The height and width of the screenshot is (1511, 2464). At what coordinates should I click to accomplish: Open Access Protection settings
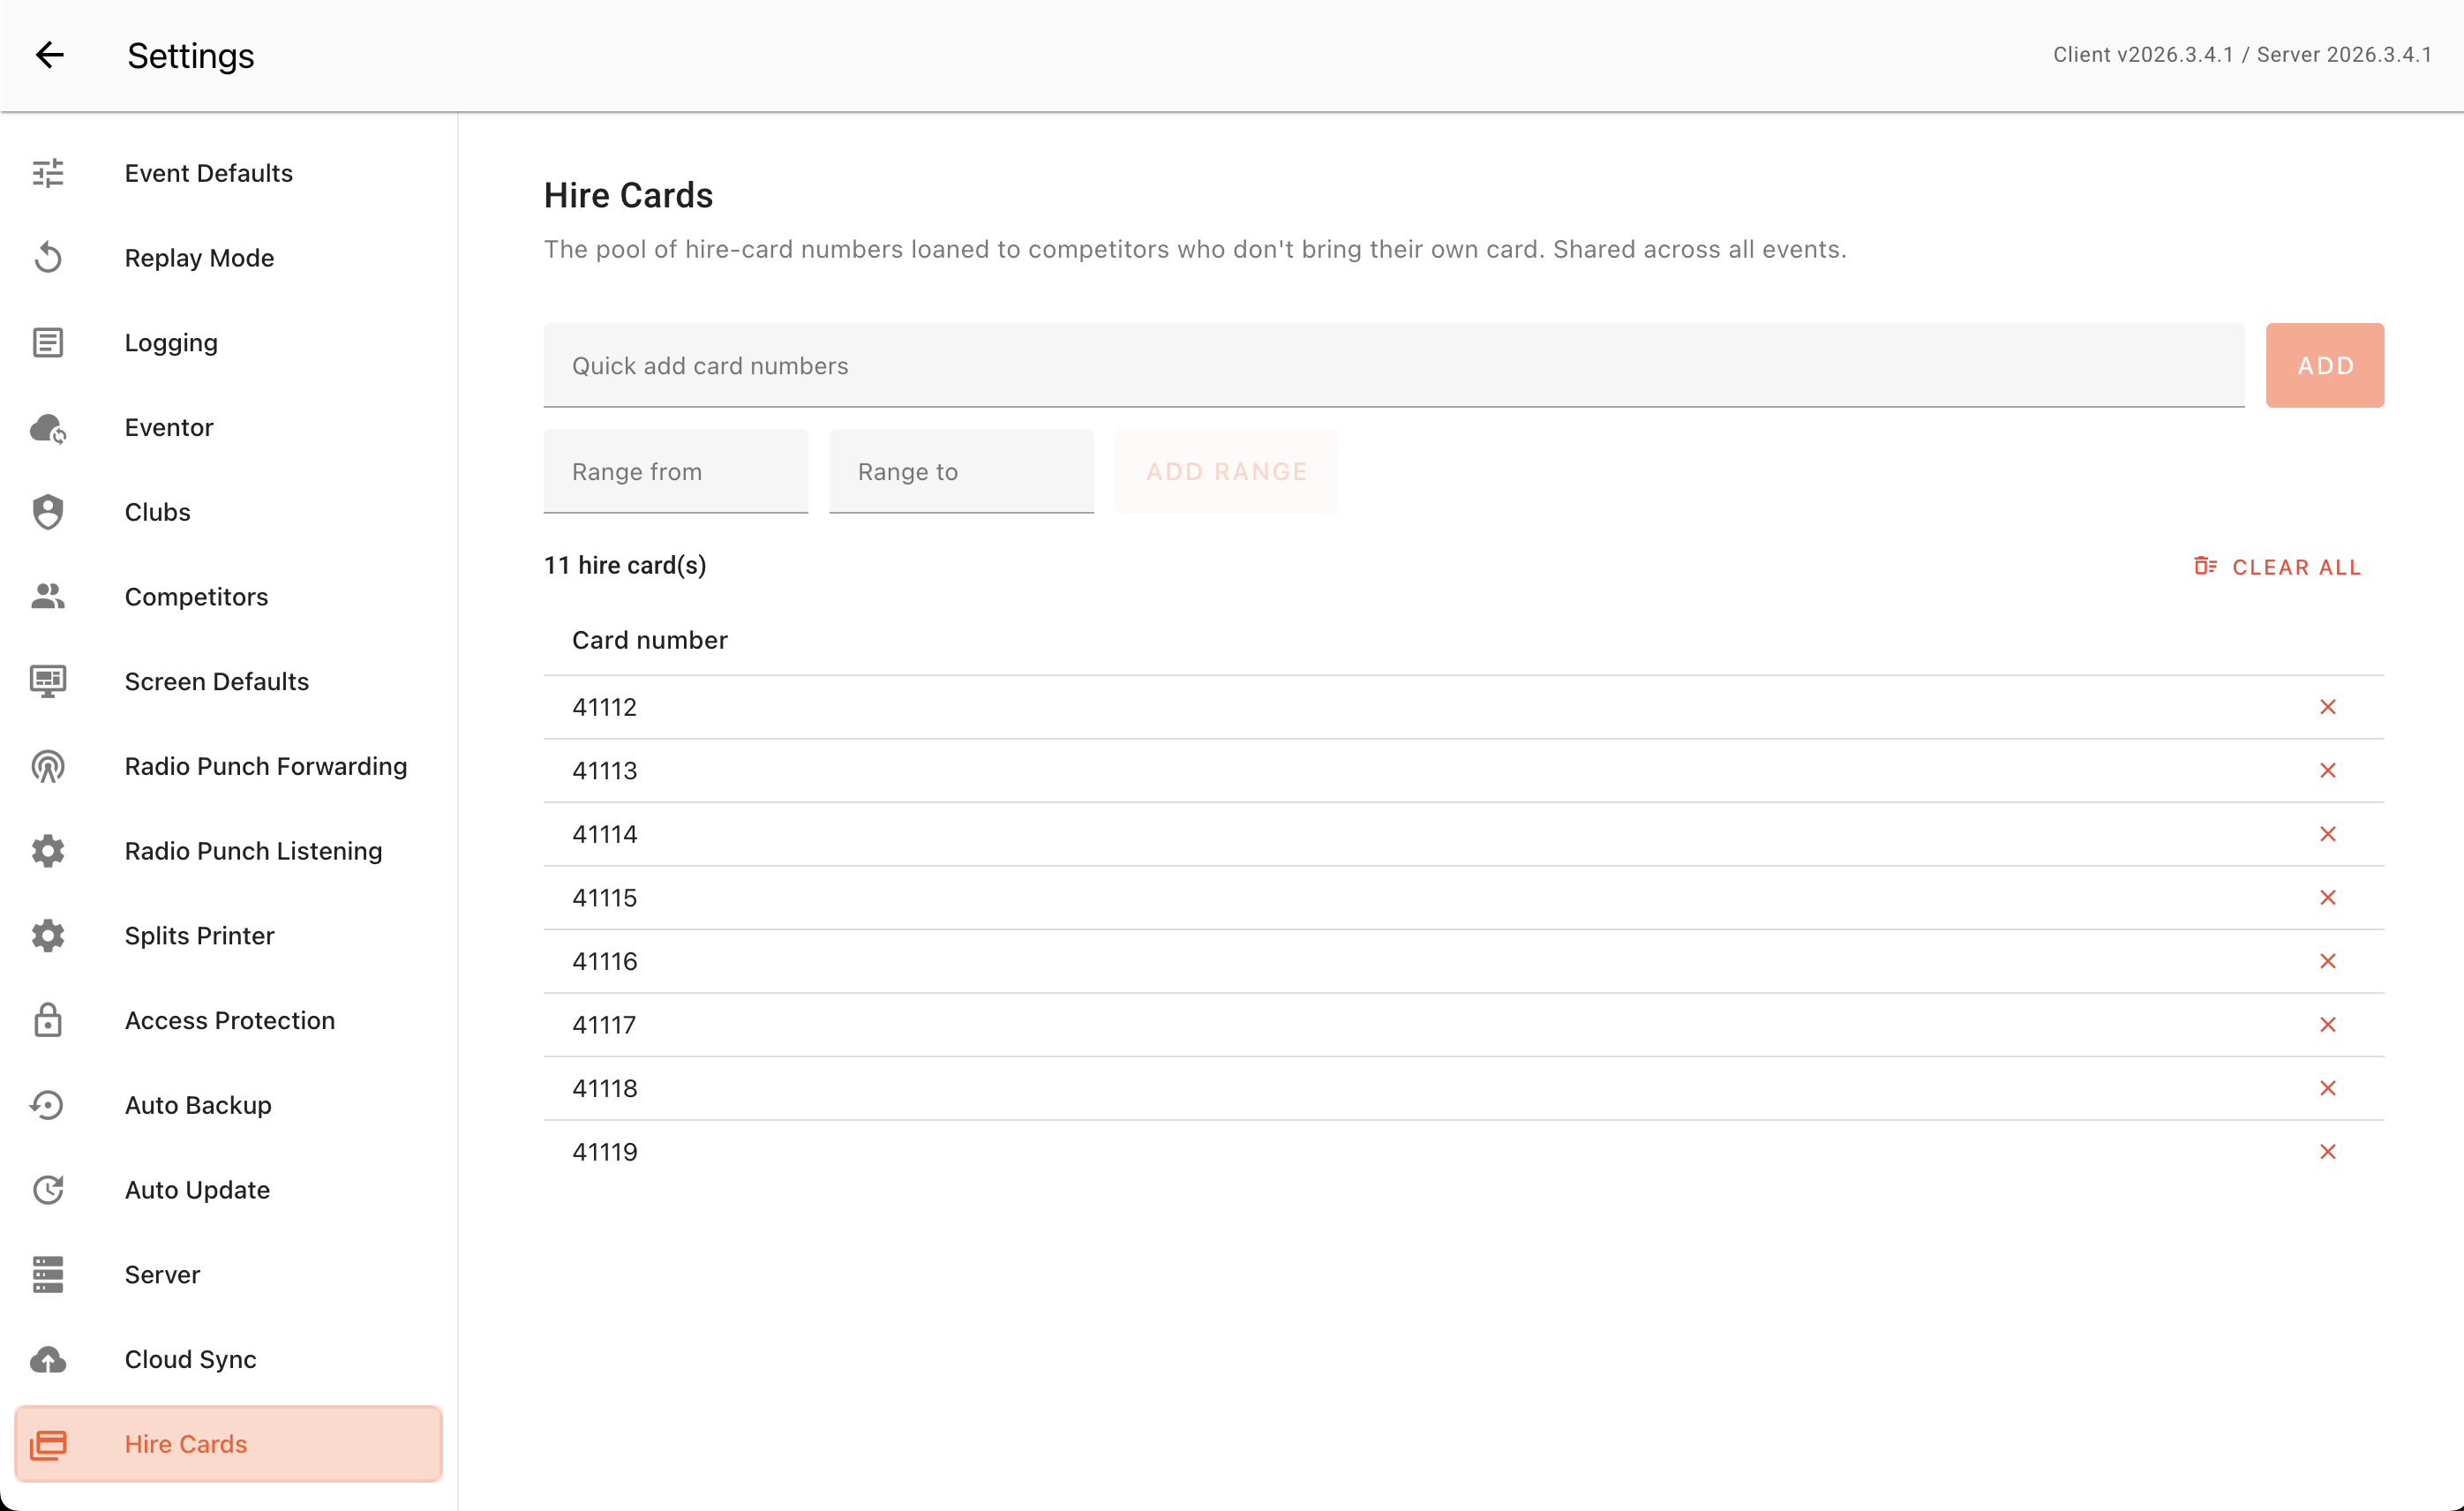click(228, 1021)
